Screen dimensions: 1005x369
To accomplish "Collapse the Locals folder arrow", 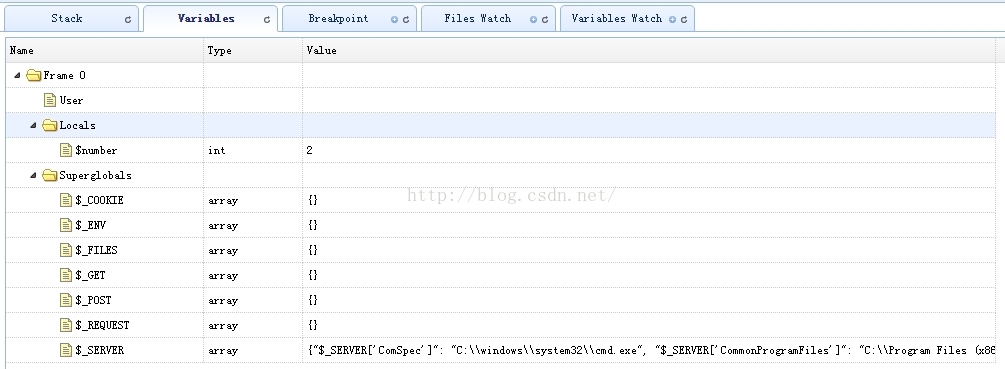I will click(33, 126).
